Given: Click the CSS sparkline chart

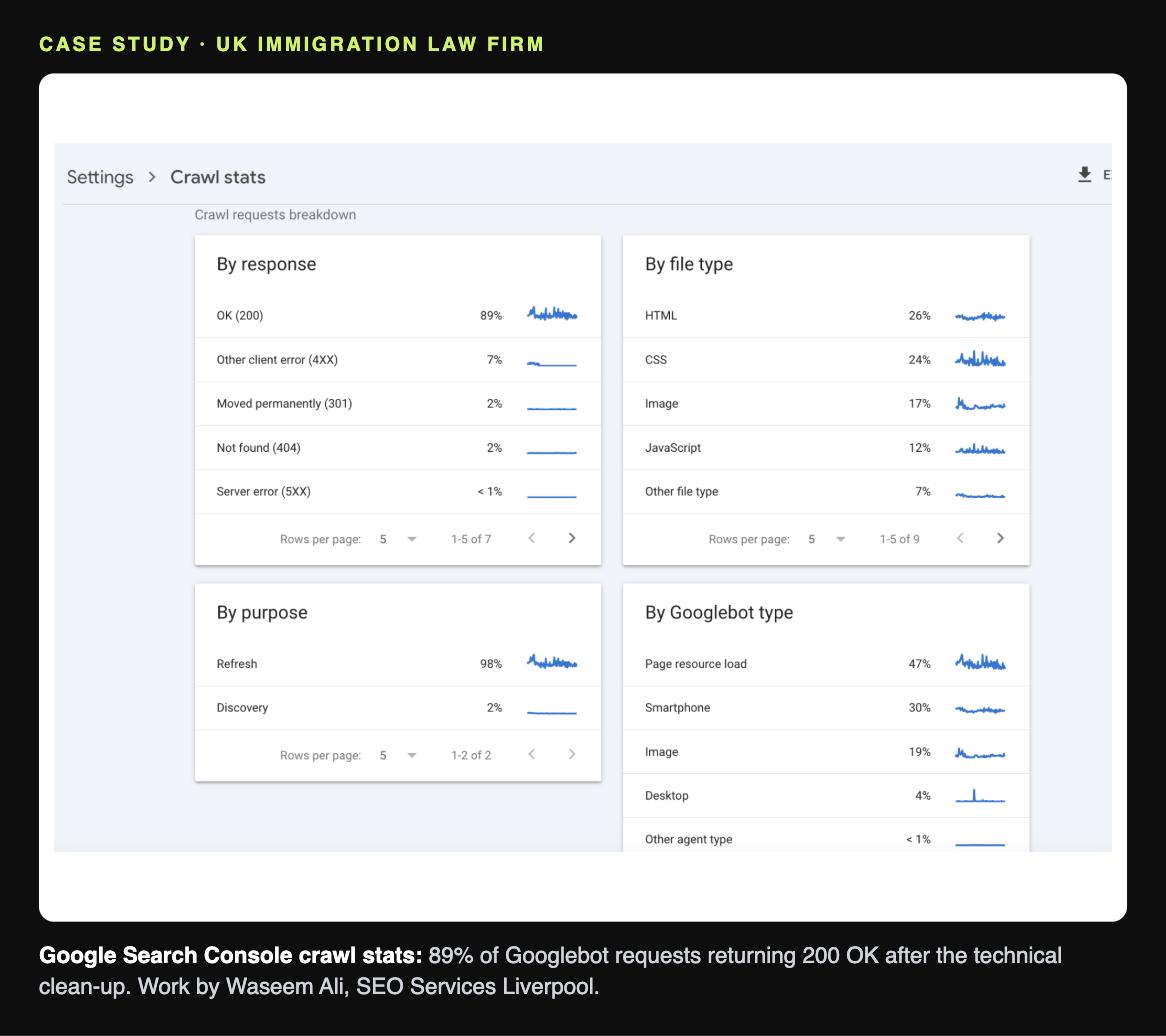Looking at the screenshot, I should pyautogui.click(x=980, y=359).
